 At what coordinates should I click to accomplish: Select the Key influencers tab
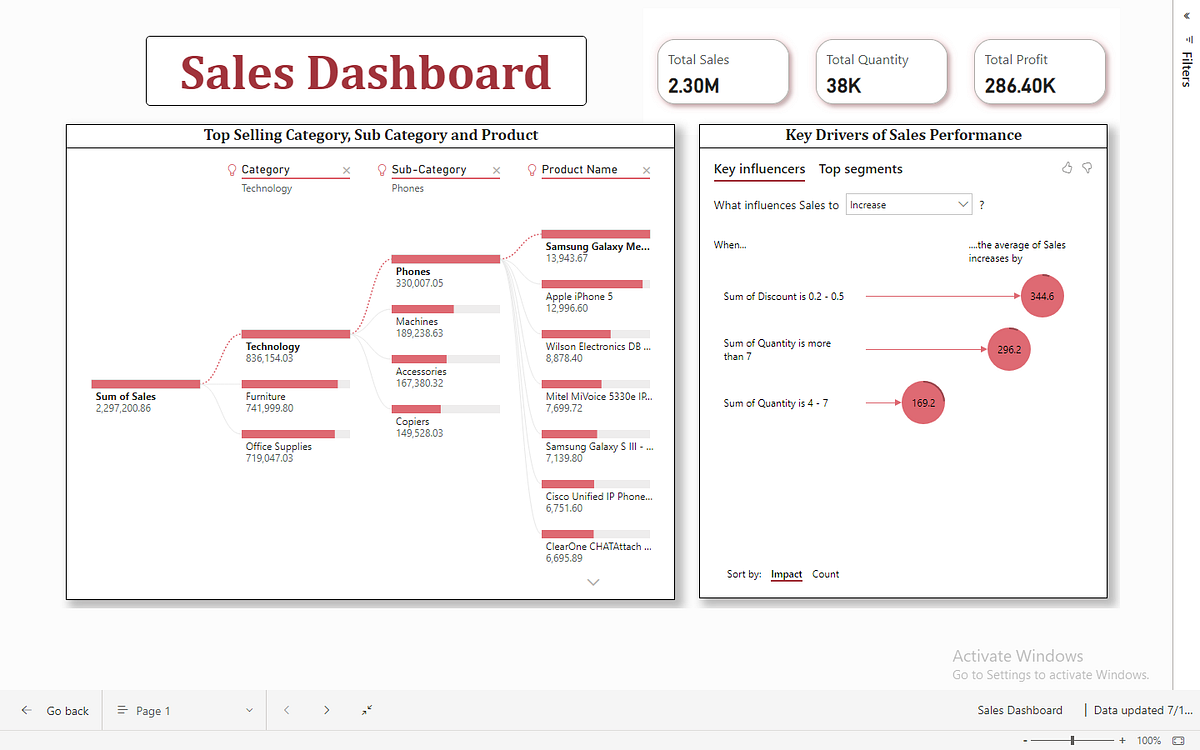tap(759, 169)
